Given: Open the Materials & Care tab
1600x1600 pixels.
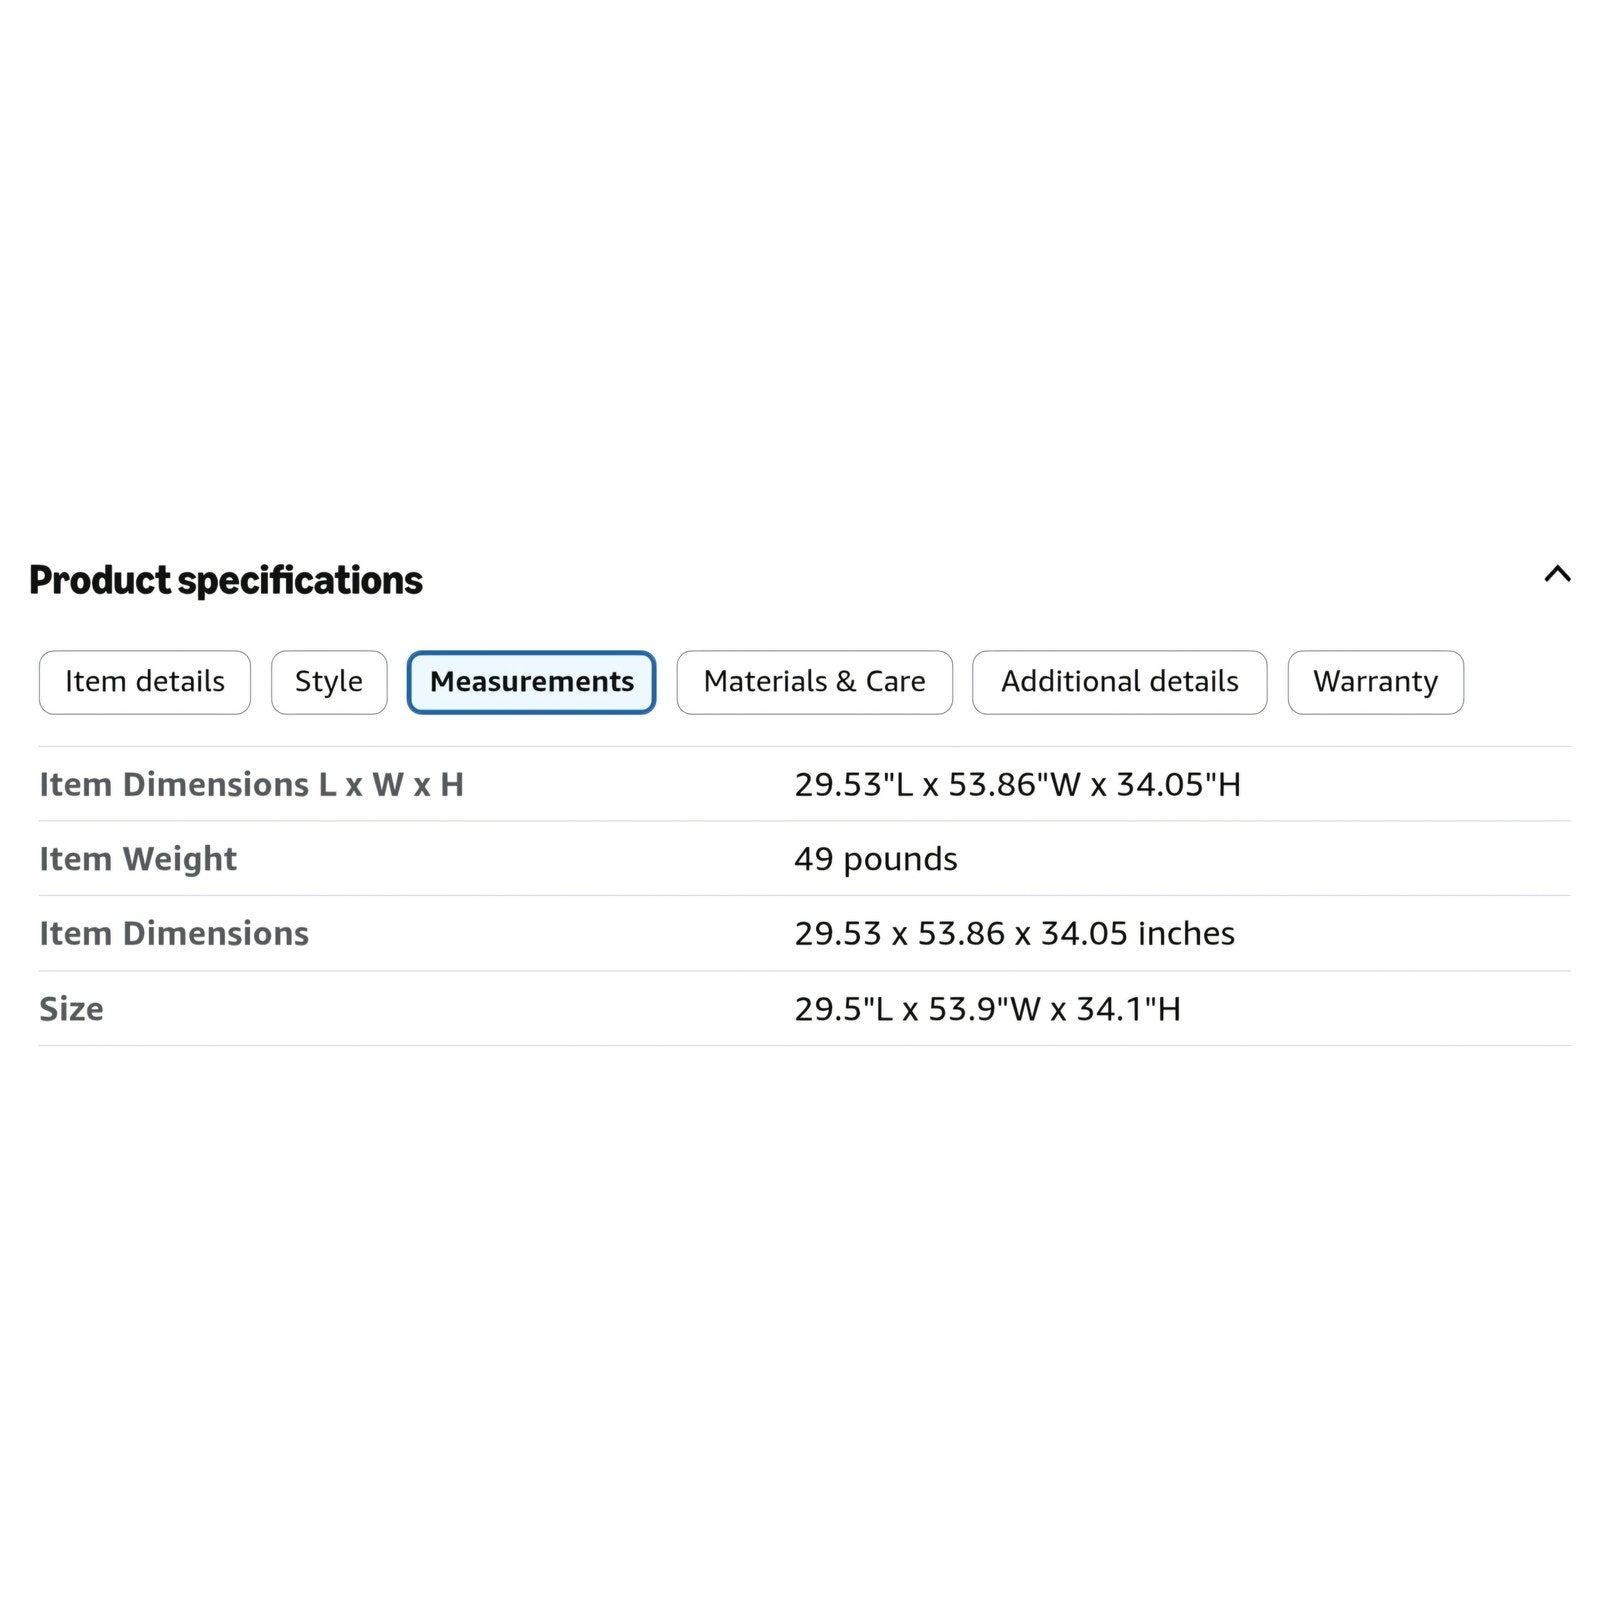Looking at the screenshot, I should [x=814, y=682].
